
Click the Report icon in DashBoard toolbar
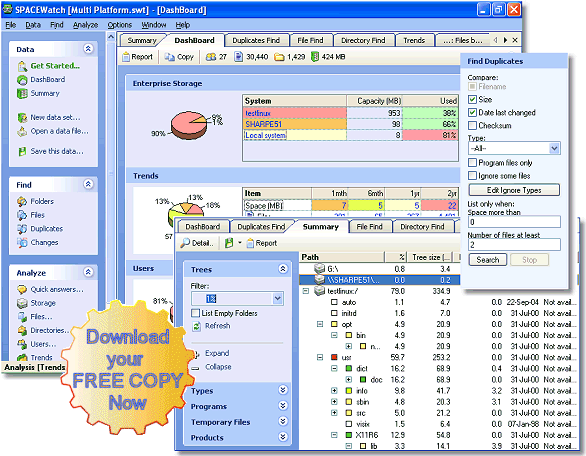pyautogui.click(x=126, y=57)
